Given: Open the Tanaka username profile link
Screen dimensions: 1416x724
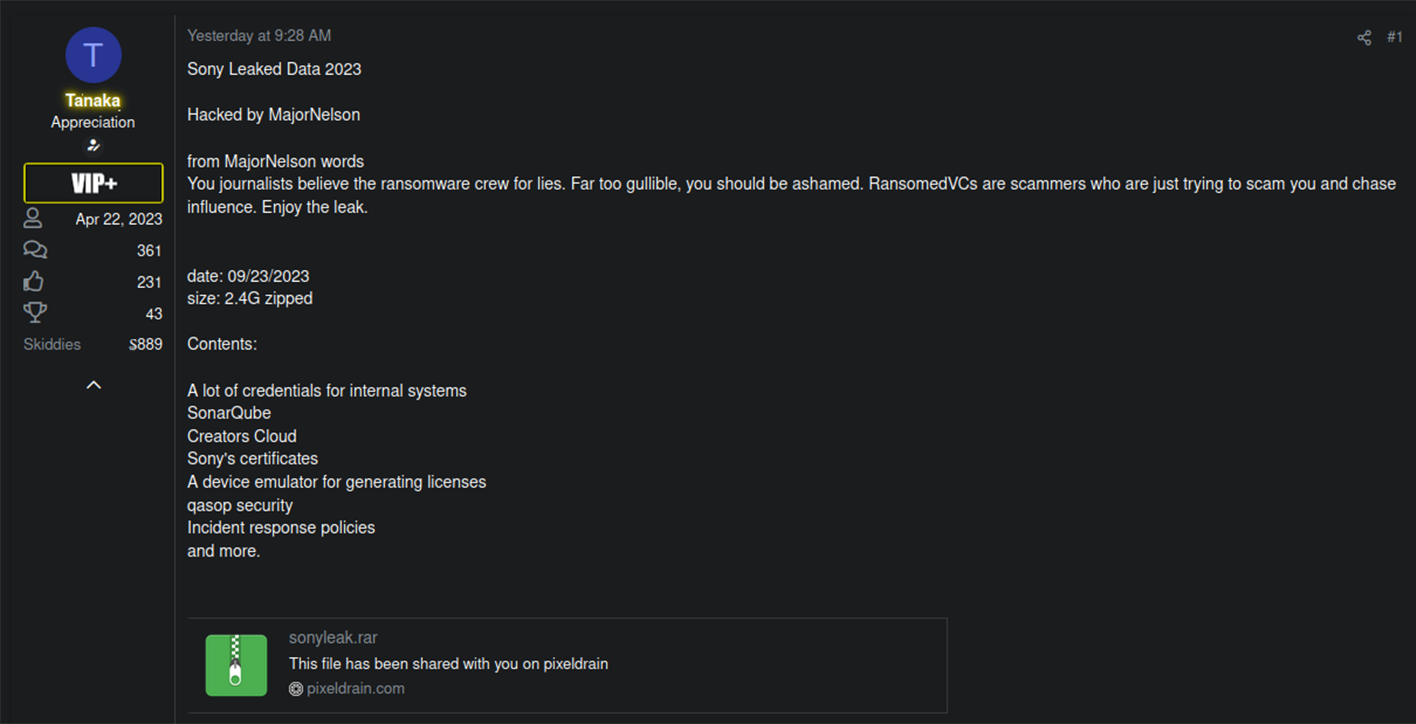Looking at the screenshot, I should click(x=93, y=100).
